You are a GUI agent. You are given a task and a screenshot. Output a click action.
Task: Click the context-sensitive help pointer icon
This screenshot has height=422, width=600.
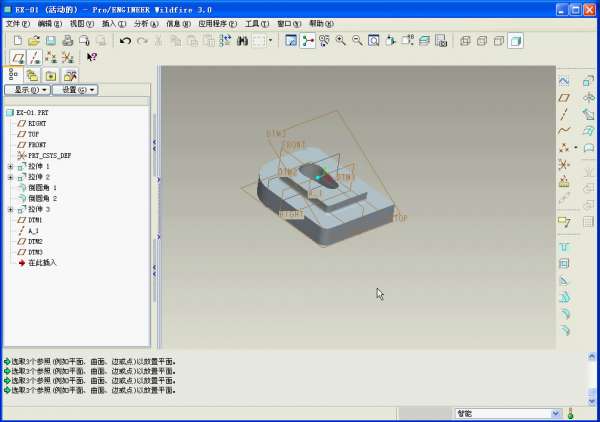point(92,57)
